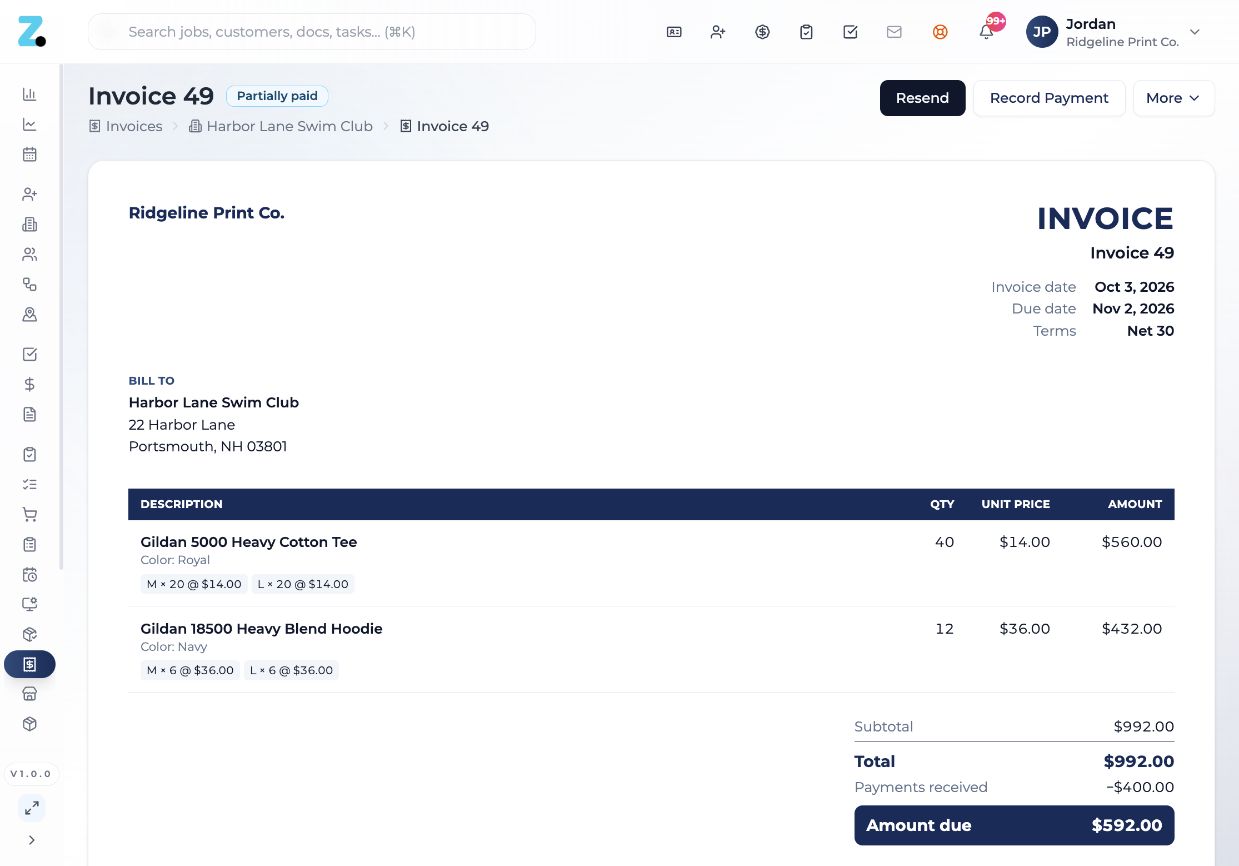
Task: Click the add customer icon in top bar
Action: coord(718,32)
